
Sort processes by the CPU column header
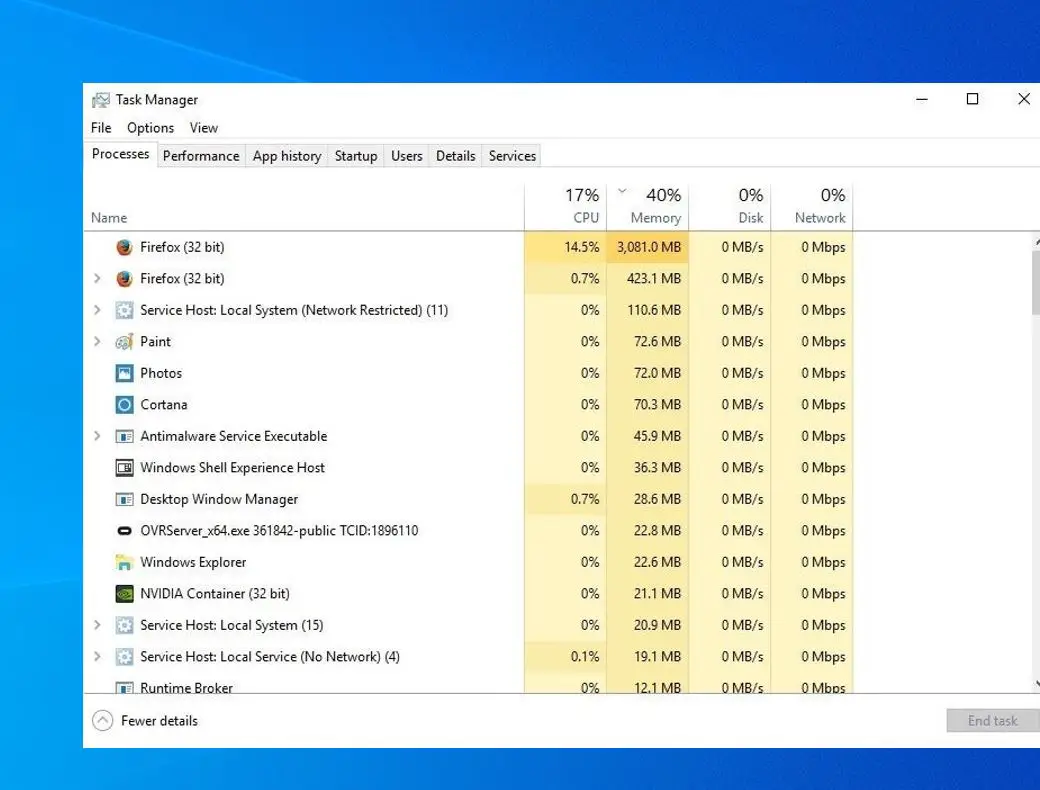coord(565,206)
